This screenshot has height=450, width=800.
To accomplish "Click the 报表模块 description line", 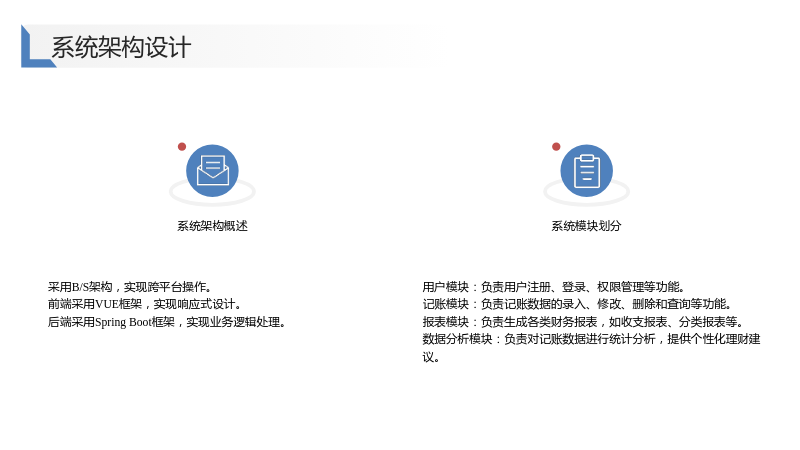I will 583,322.
